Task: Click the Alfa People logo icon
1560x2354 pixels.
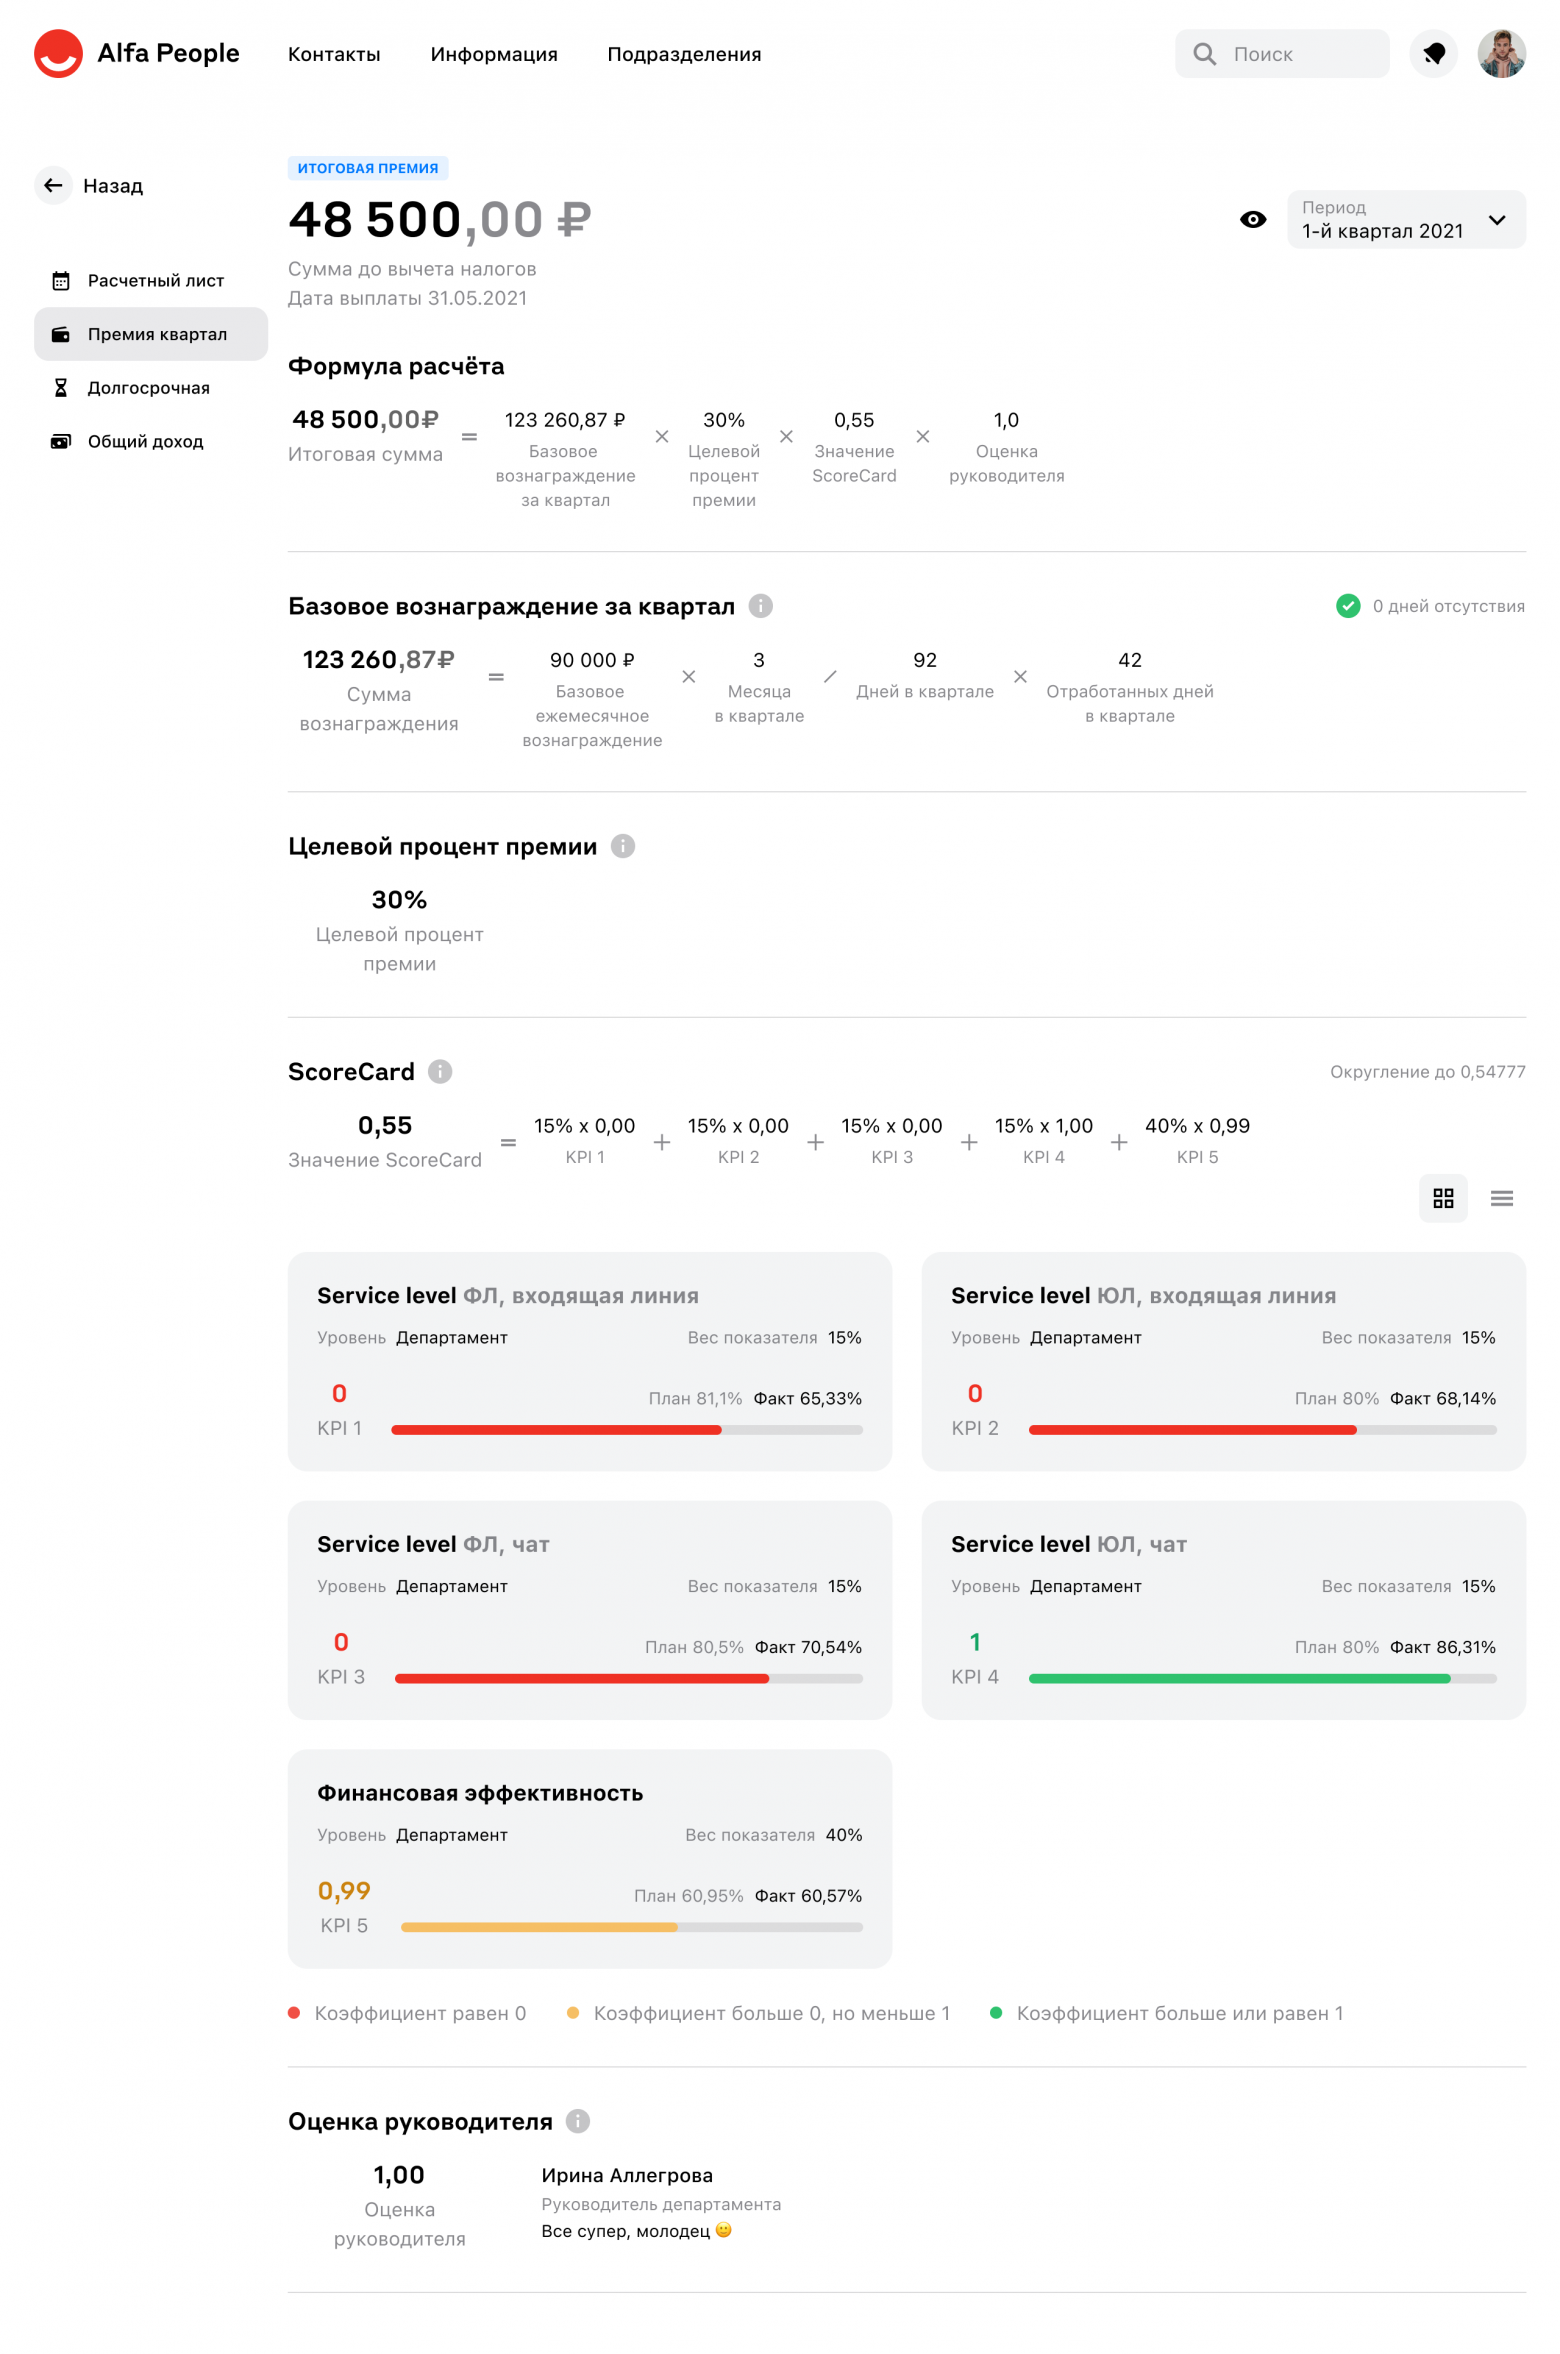Action: click(58, 53)
